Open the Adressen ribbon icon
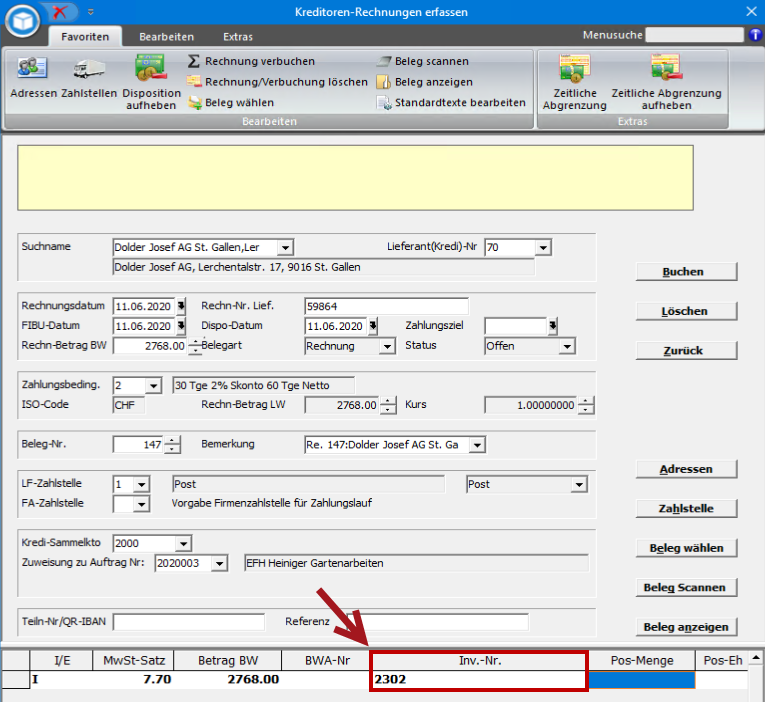Screen dimensions: 765x702 [33, 77]
